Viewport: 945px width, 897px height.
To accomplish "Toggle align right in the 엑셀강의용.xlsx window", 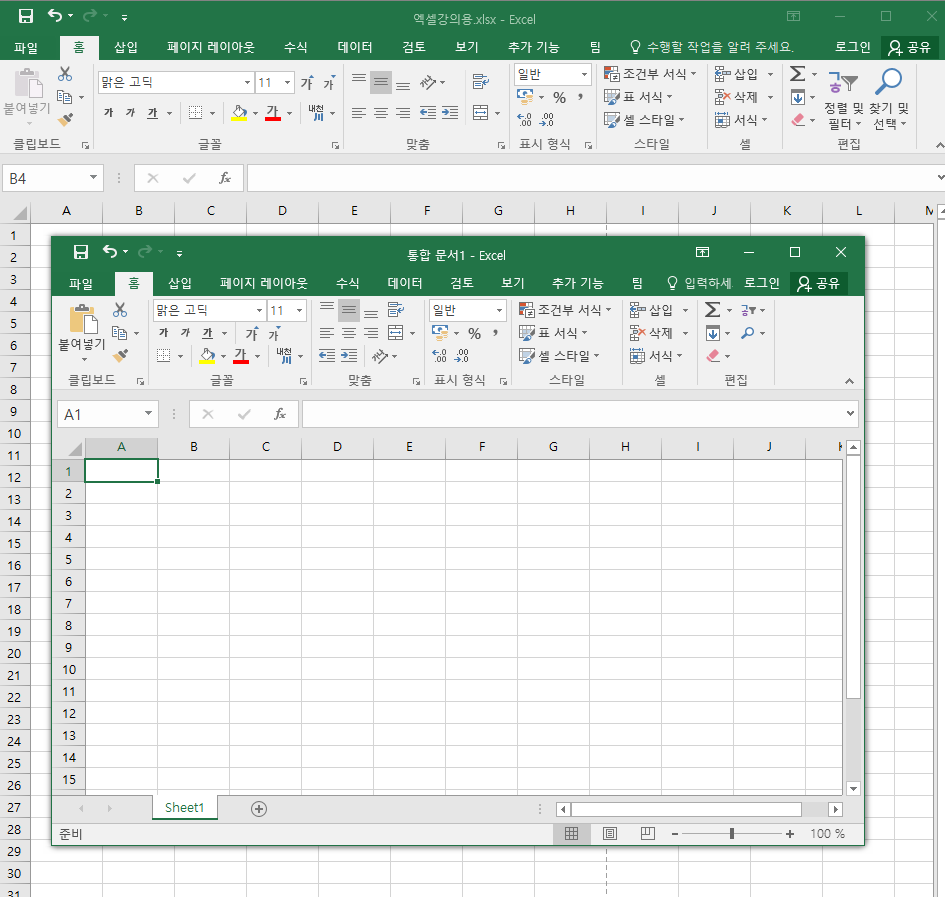I will (403, 113).
